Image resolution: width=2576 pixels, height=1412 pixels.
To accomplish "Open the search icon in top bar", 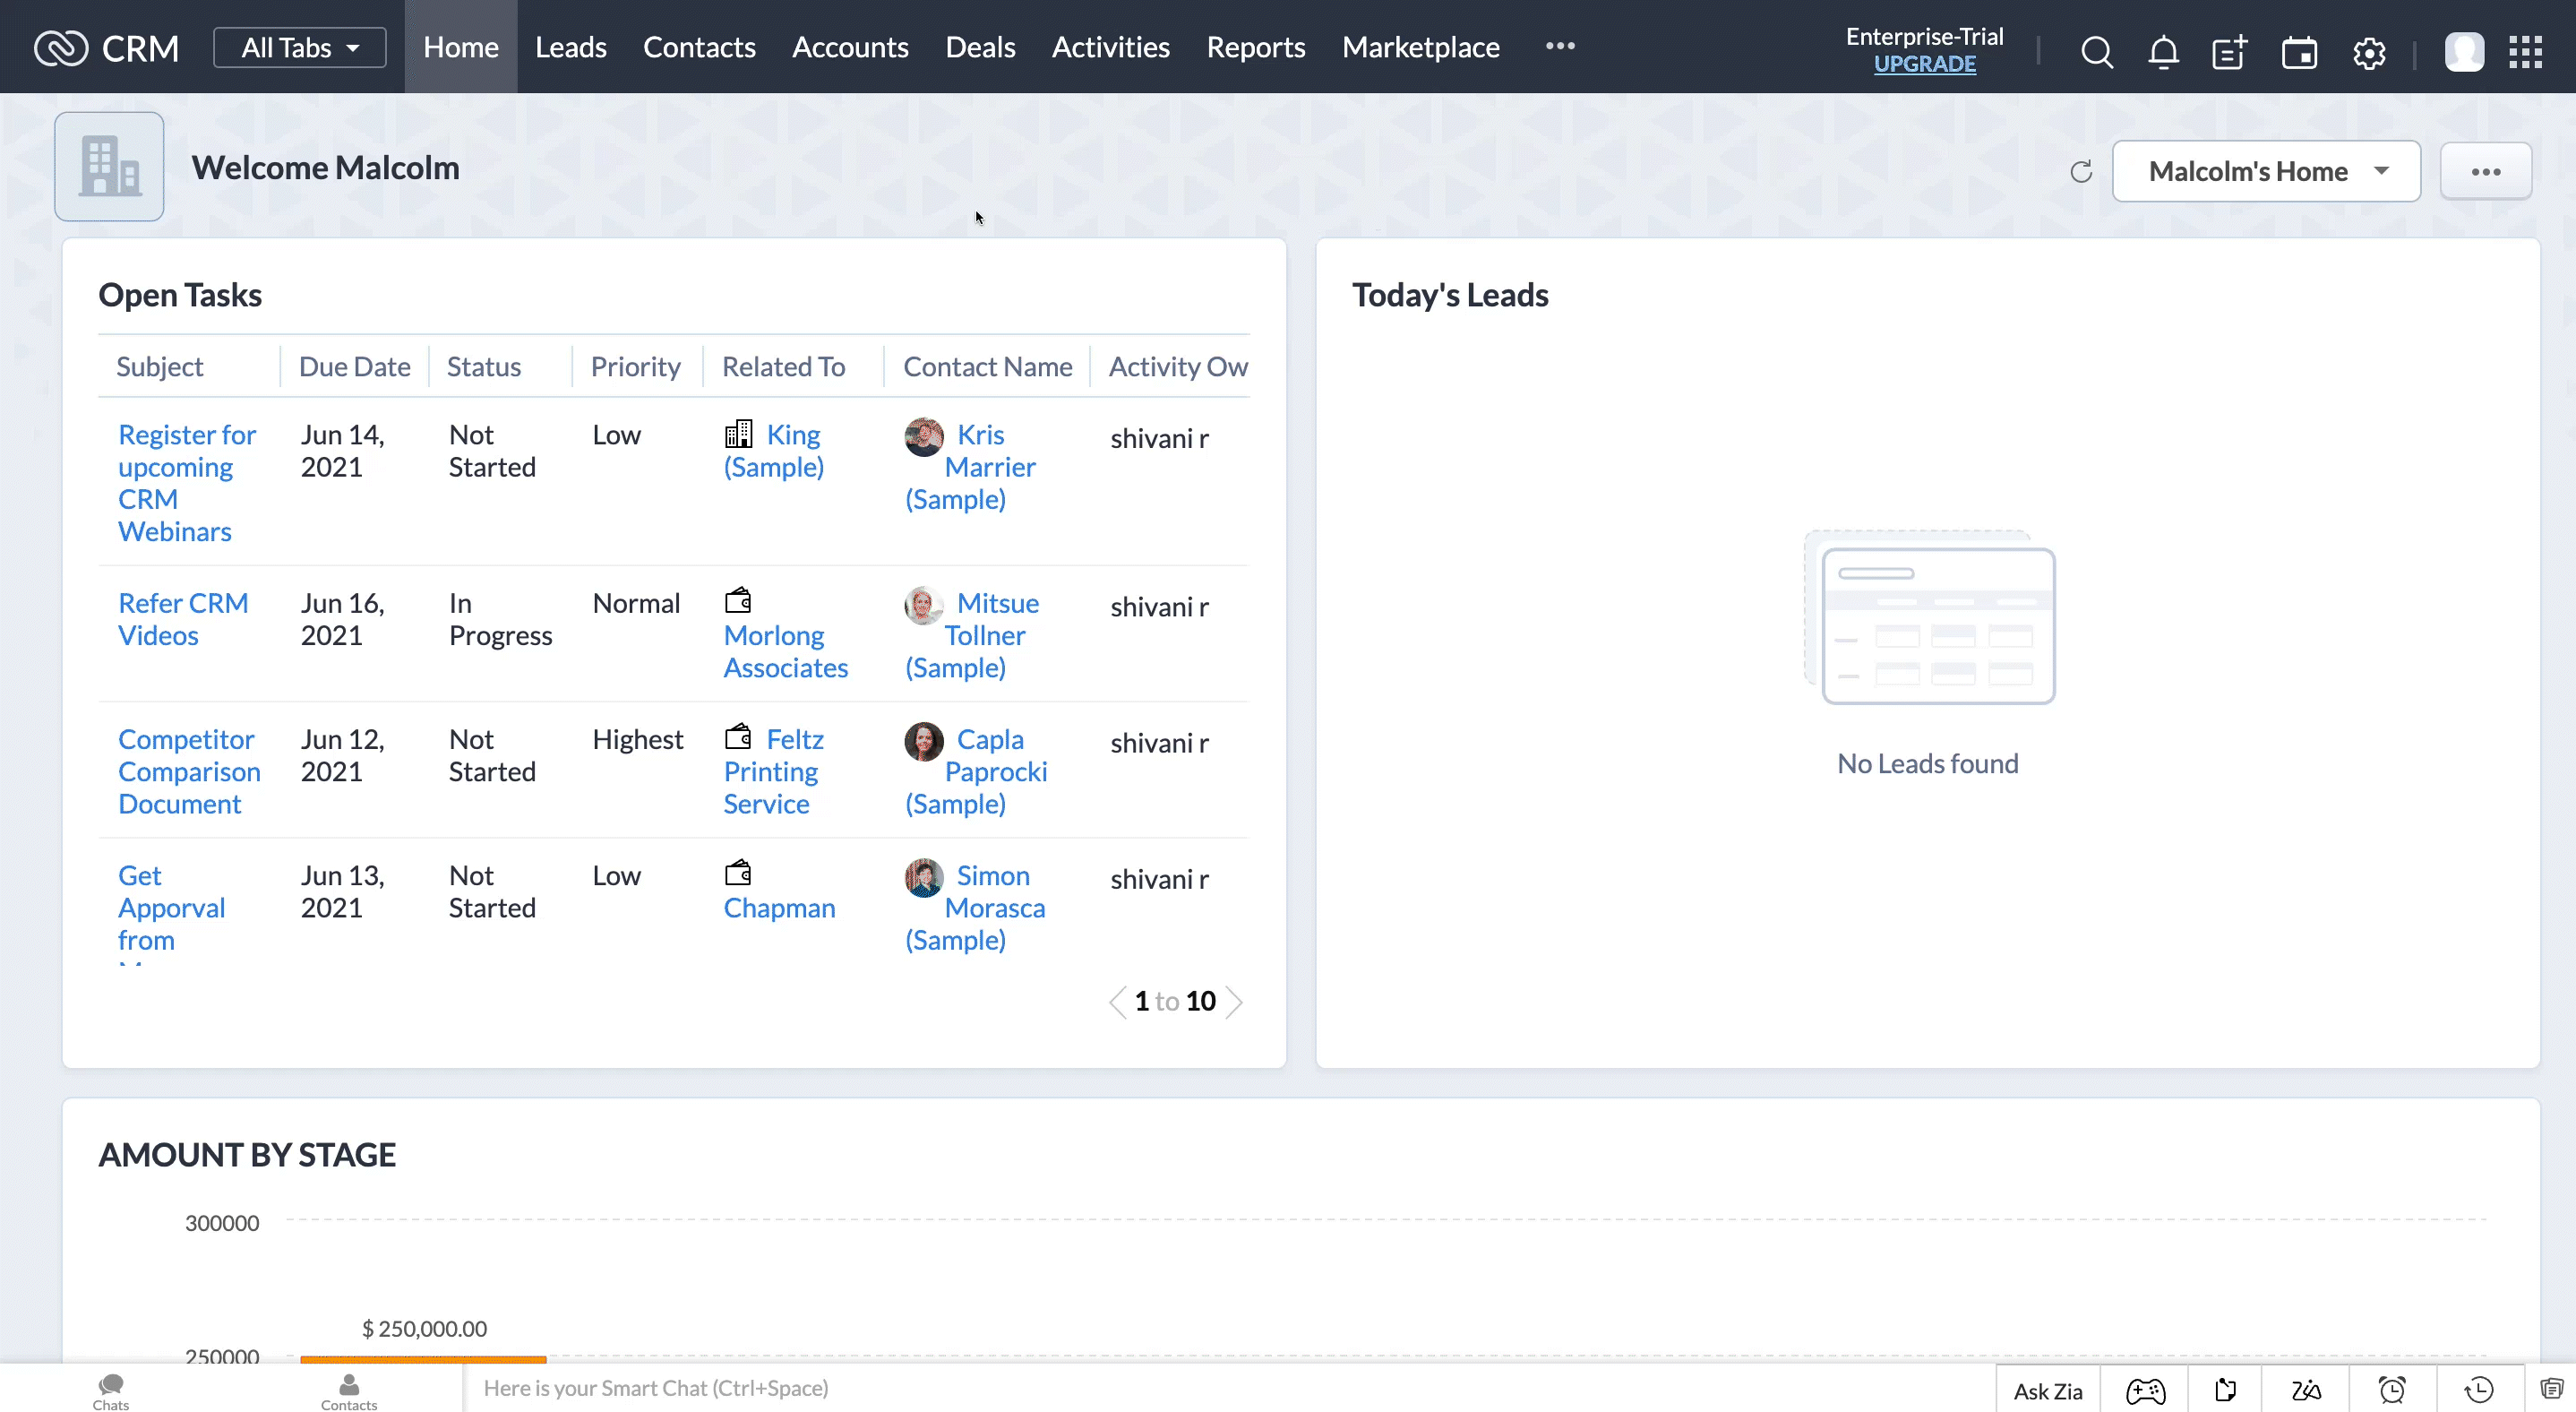I will coord(2096,51).
